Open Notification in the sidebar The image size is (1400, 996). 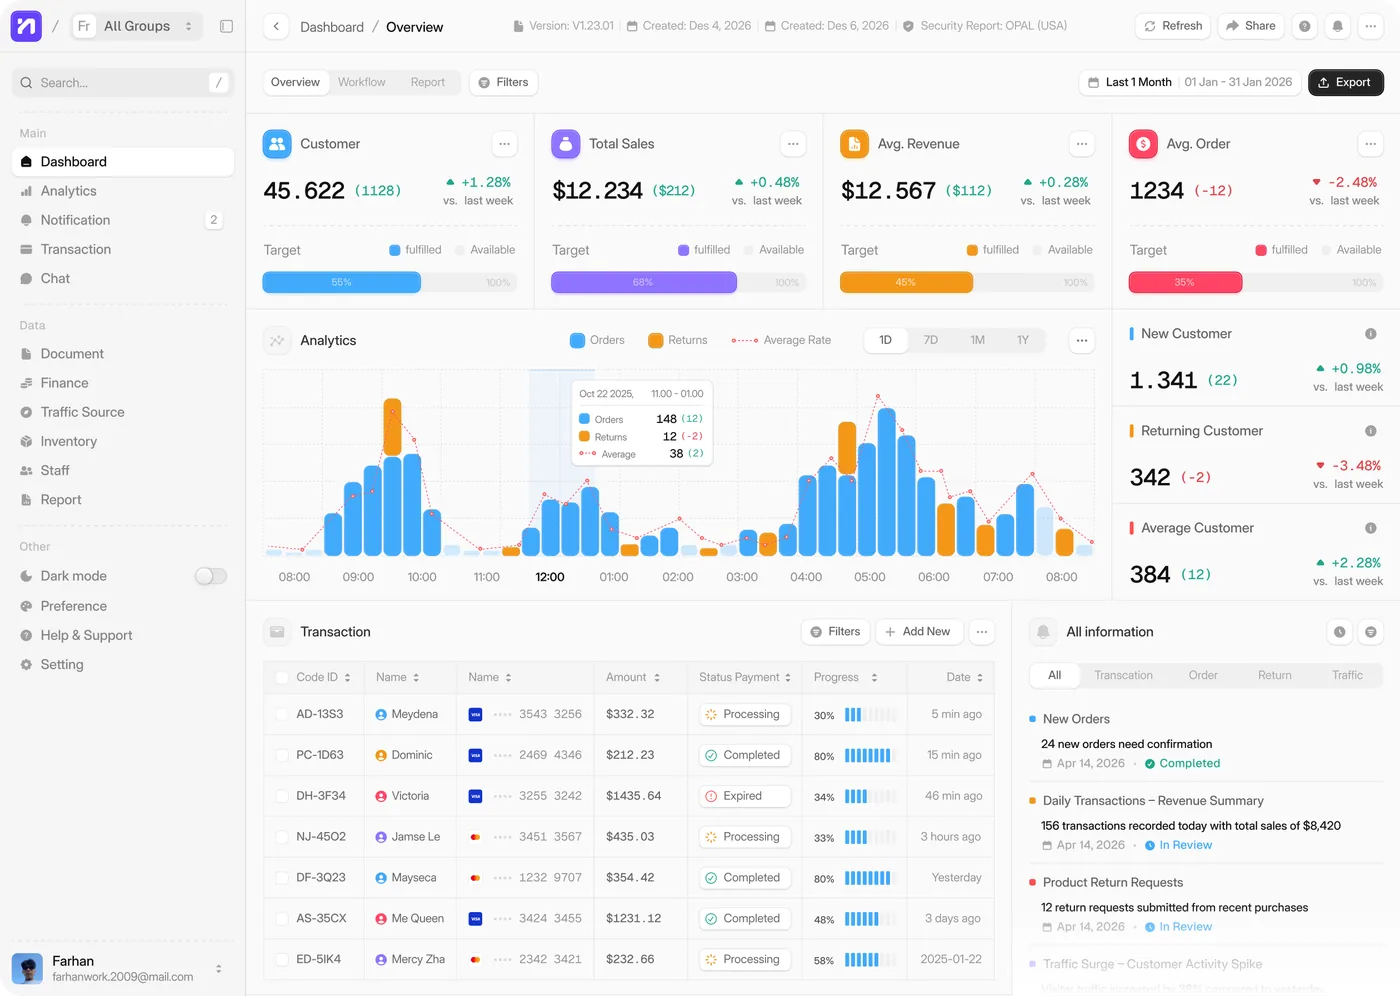pyautogui.click(x=123, y=220)
